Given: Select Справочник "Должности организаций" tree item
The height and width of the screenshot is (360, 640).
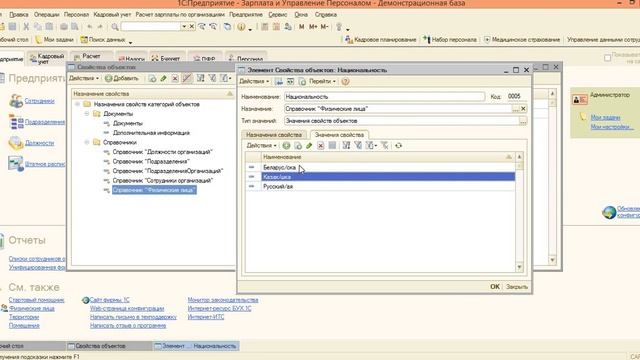Looking at the screenshot, I should tap(162, 152).
